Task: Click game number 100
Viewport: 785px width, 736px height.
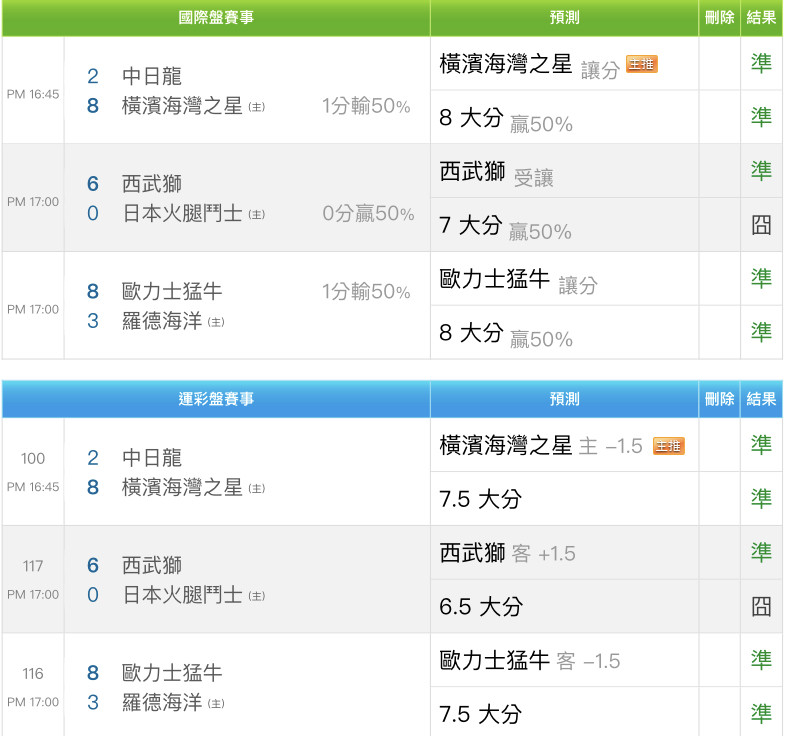Action: click(33, 458)
